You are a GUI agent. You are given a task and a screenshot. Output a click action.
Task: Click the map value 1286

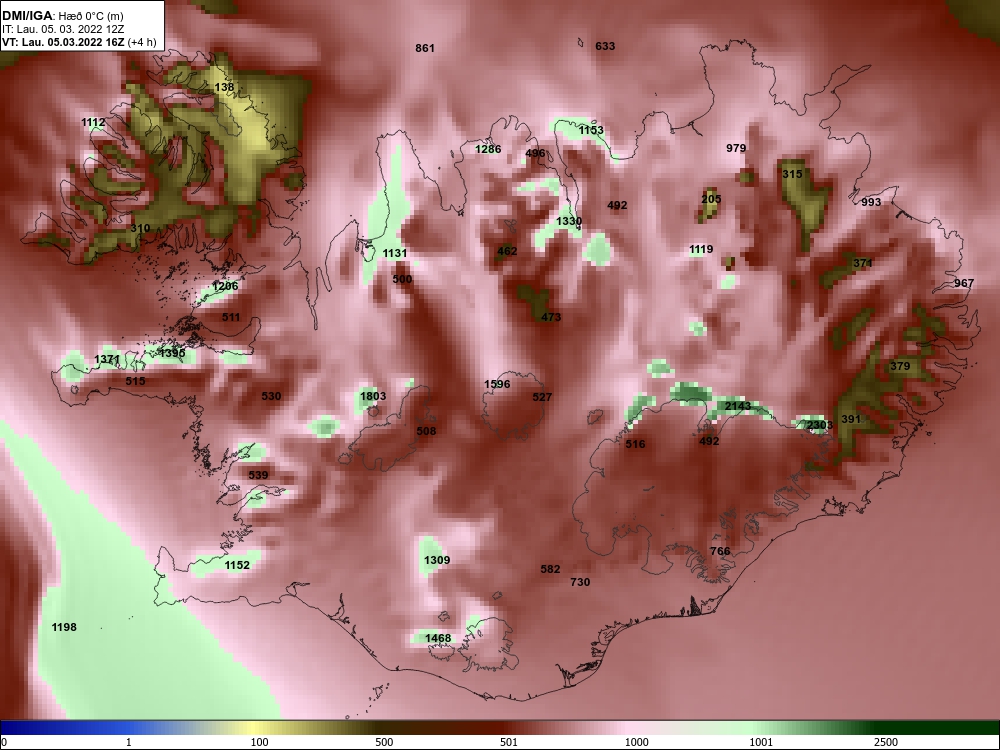tap(489, 149)
